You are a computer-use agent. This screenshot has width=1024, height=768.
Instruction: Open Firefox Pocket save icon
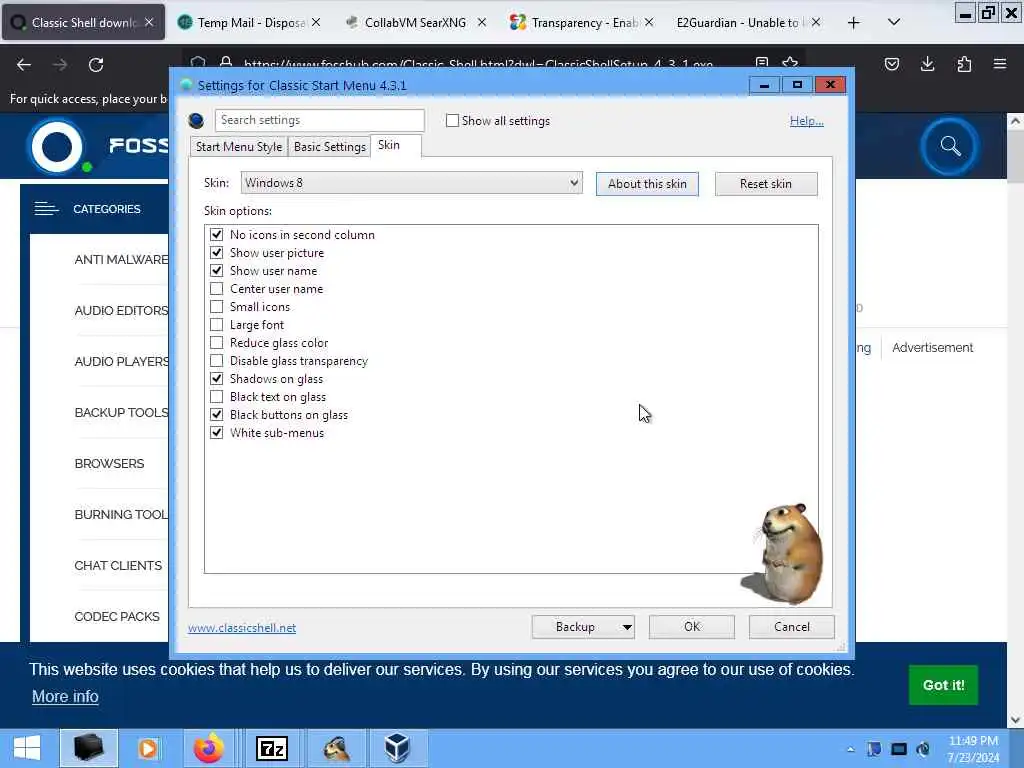891,64
